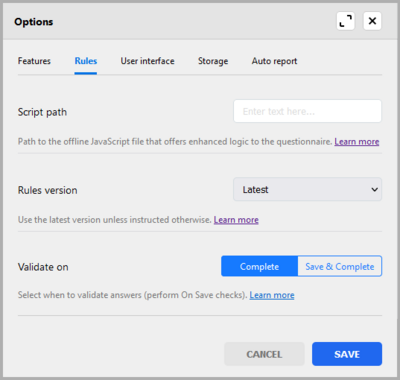Open the User interface tab
Viewport: 400px width, 380px height.
tap(147, 61)
